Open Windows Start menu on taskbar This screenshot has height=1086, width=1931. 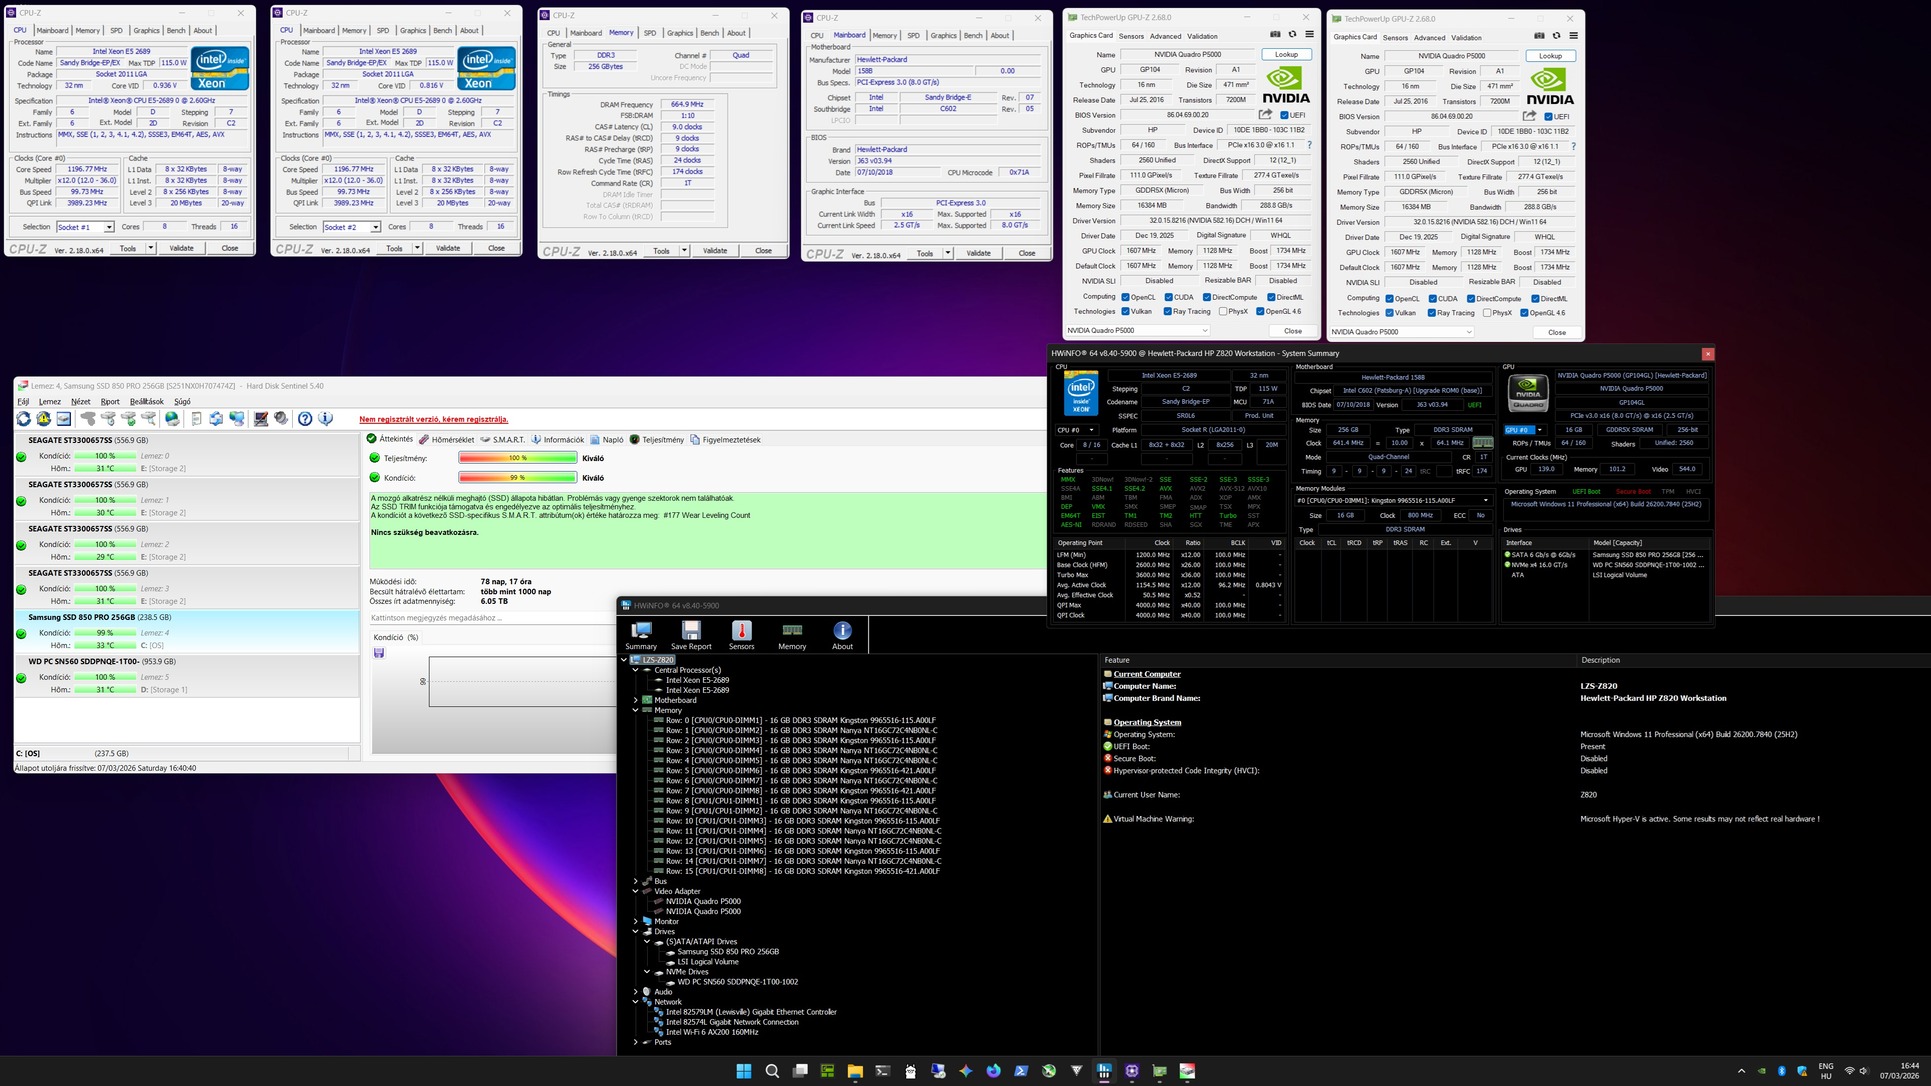pyautogui.click(x=743, y=1071)
